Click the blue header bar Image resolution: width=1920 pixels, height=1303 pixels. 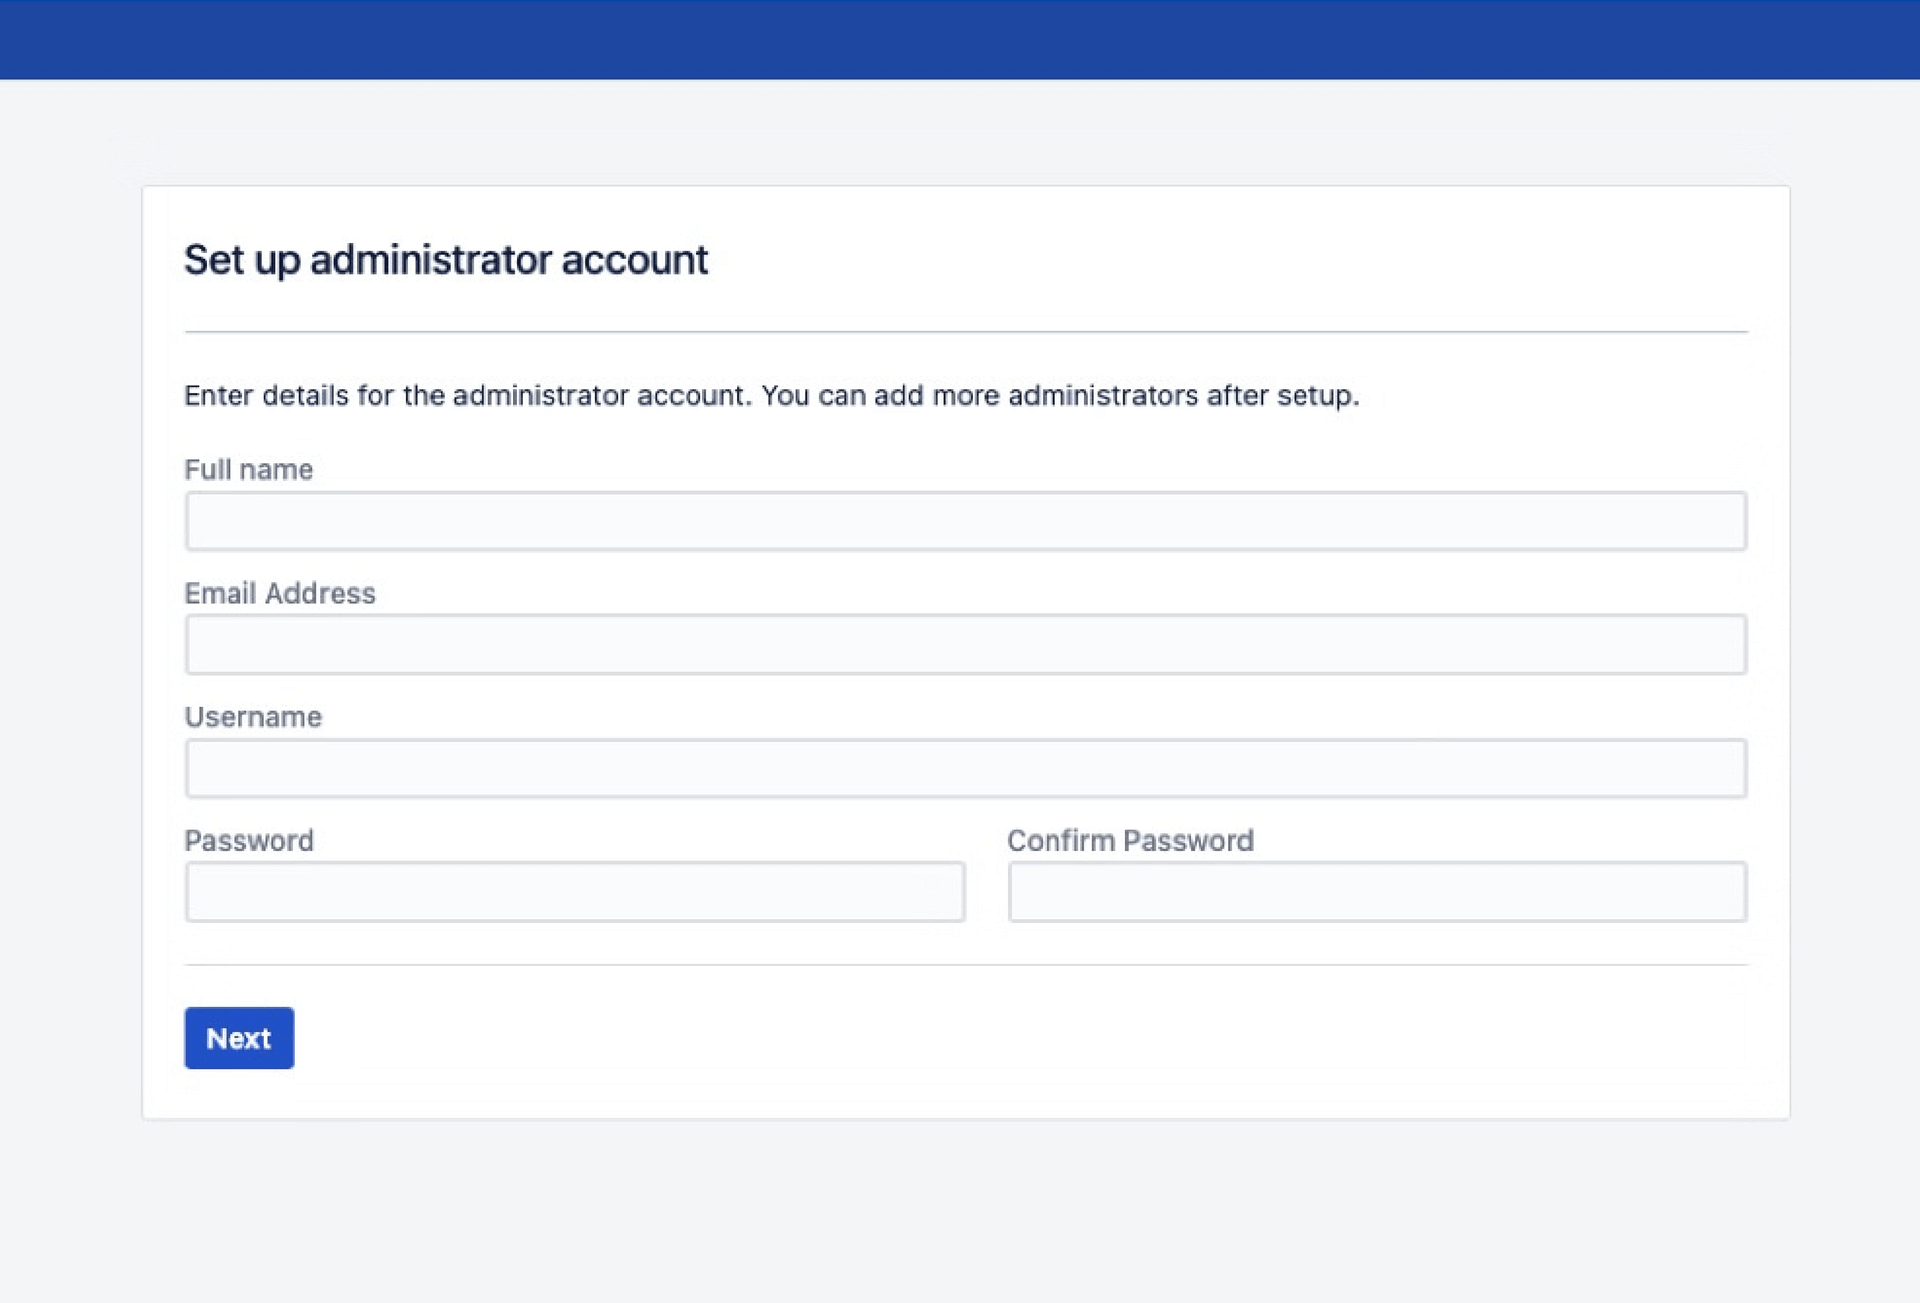[960, 38]
